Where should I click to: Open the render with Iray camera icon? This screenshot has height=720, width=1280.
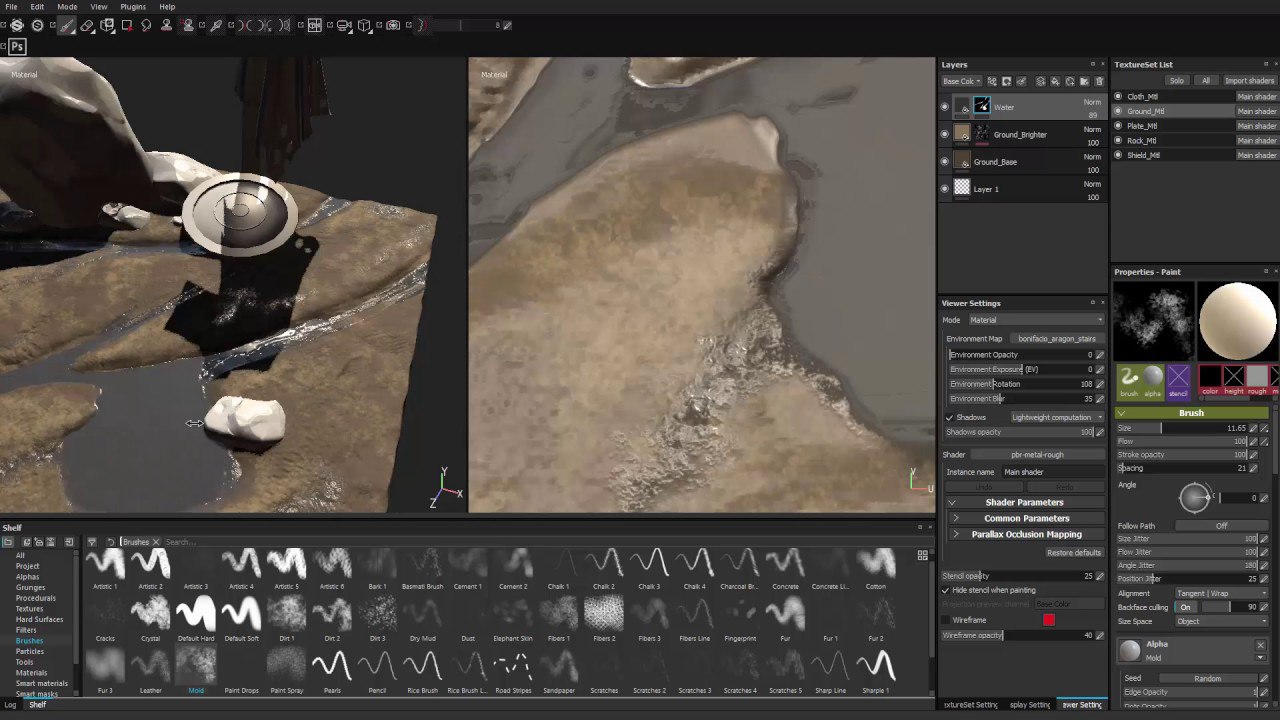[393, 25]
